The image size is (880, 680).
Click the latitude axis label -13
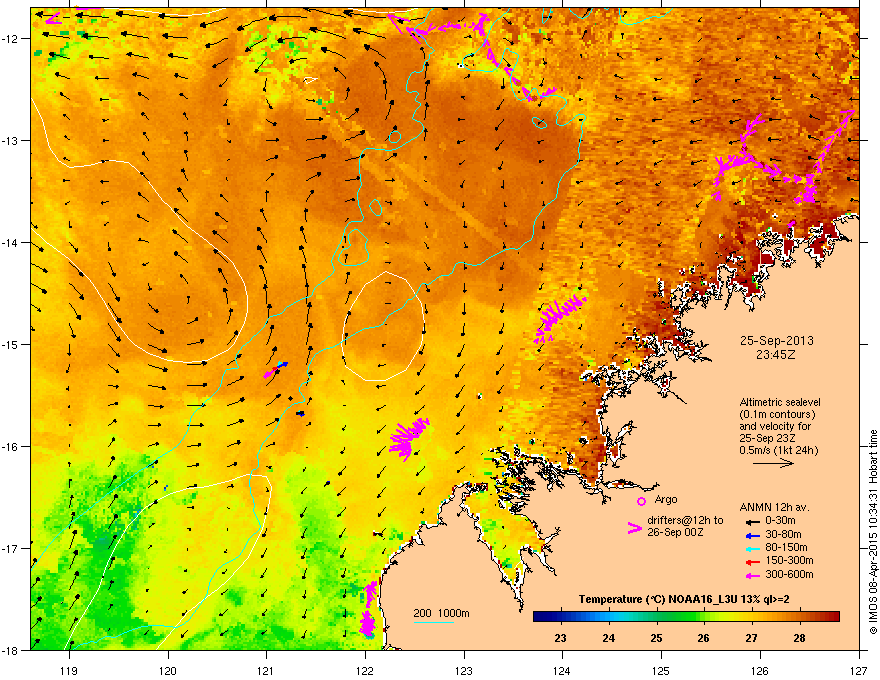click(x=10, y=140)
